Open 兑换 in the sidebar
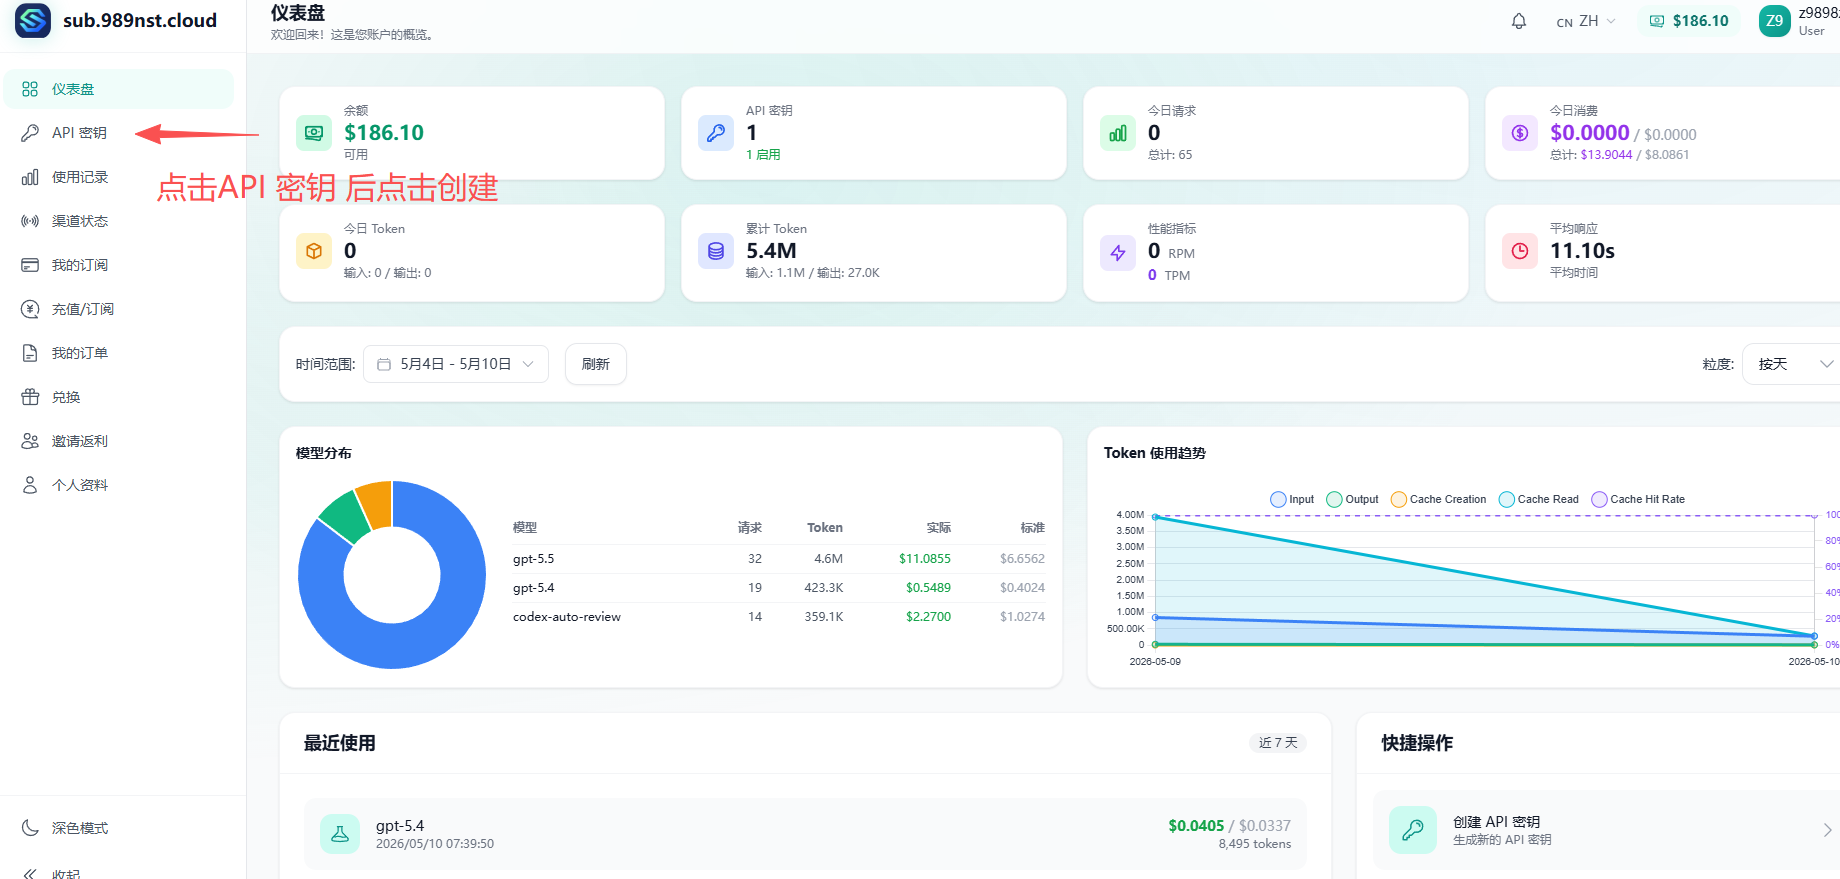1840x879 pixels. [x=119, y=397]
